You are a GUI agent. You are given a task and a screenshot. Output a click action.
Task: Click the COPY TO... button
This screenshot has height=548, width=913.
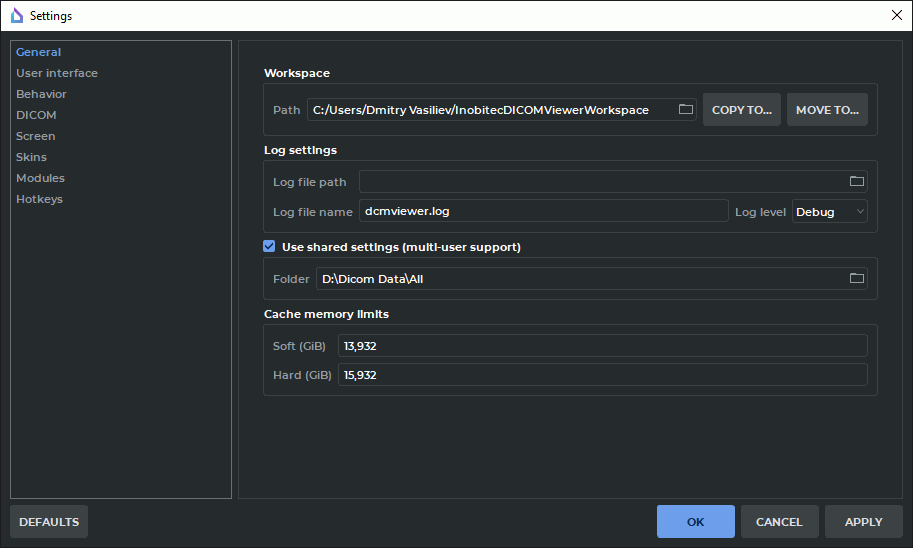741,110
